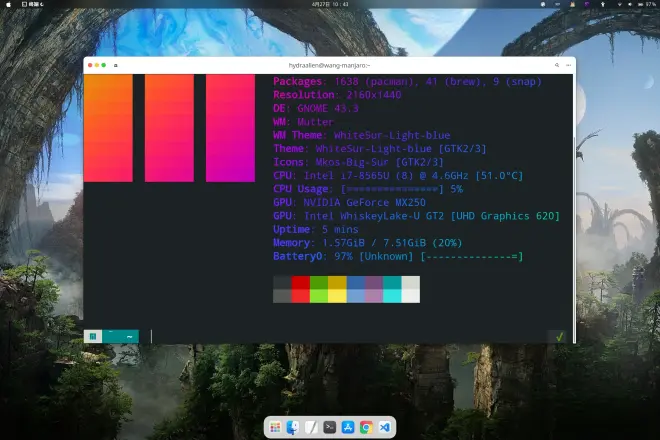The width and height of the screenshot is (660, 440).
Task: Open Finder-style file manager in dock
Action: (x=293, y=427)
